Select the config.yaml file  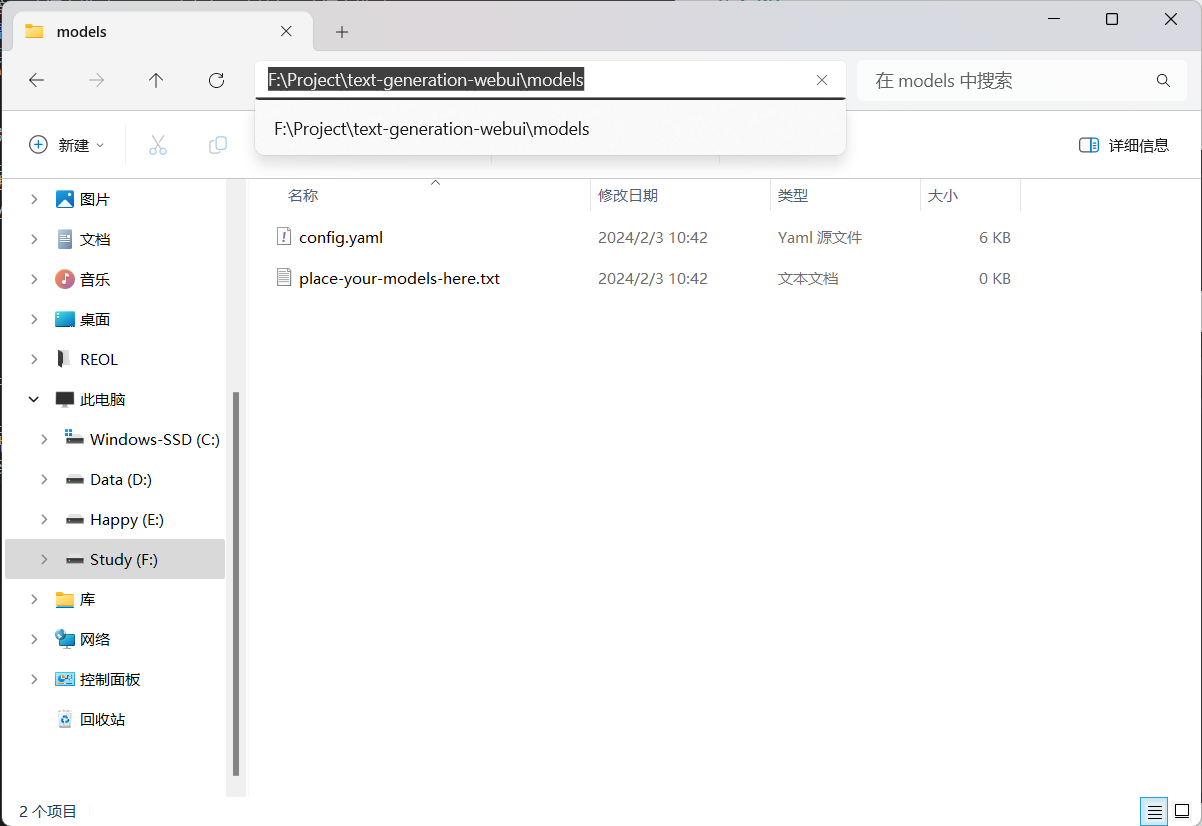pyautogui.click(x=341, y=238)
